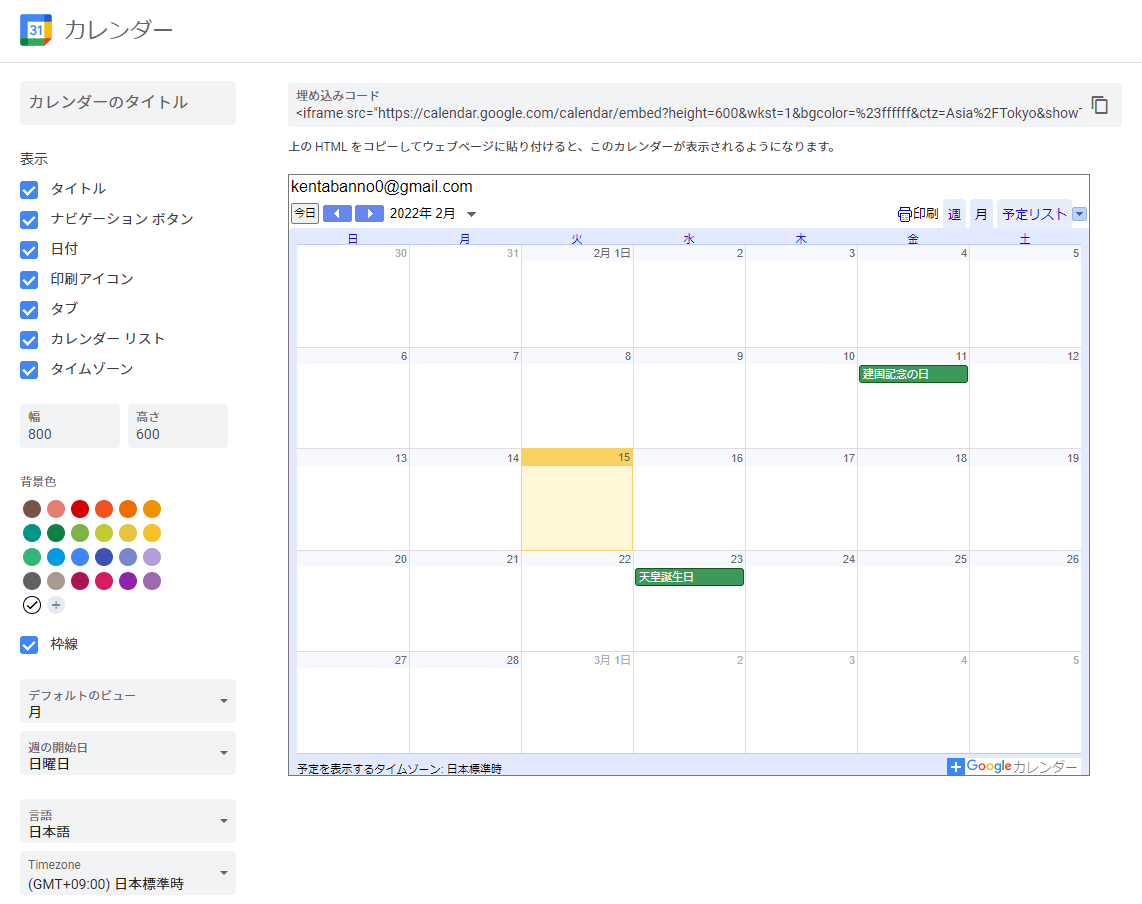Switch to the 月 month view tab

981,214
